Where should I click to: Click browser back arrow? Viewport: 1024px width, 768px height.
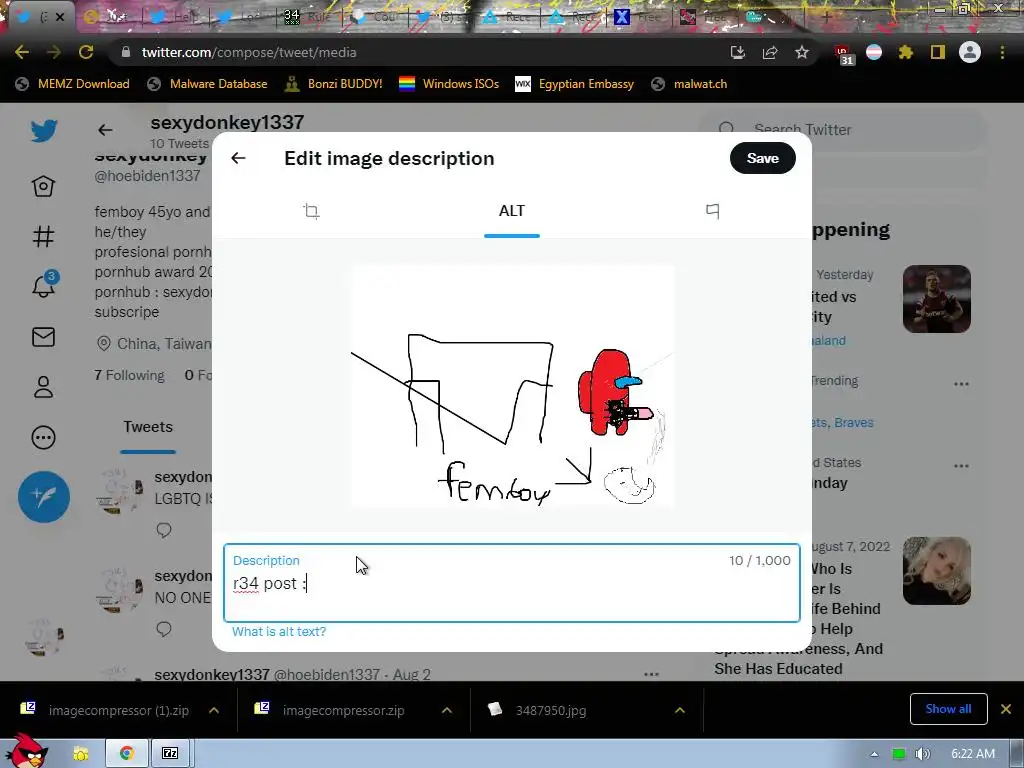(22, 52)
